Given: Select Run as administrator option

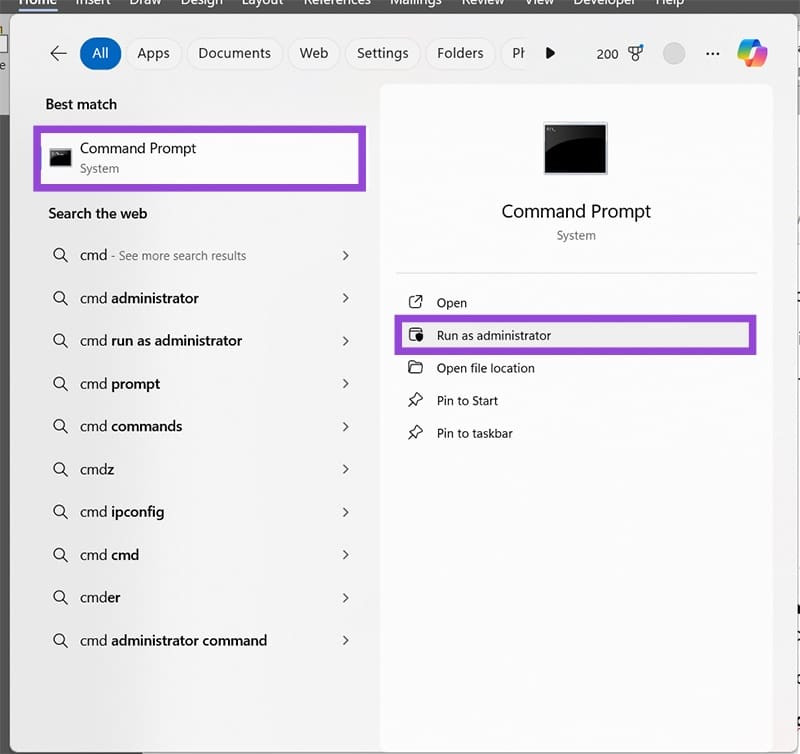Looking at the screenshot, I should (x=494, y=336).
